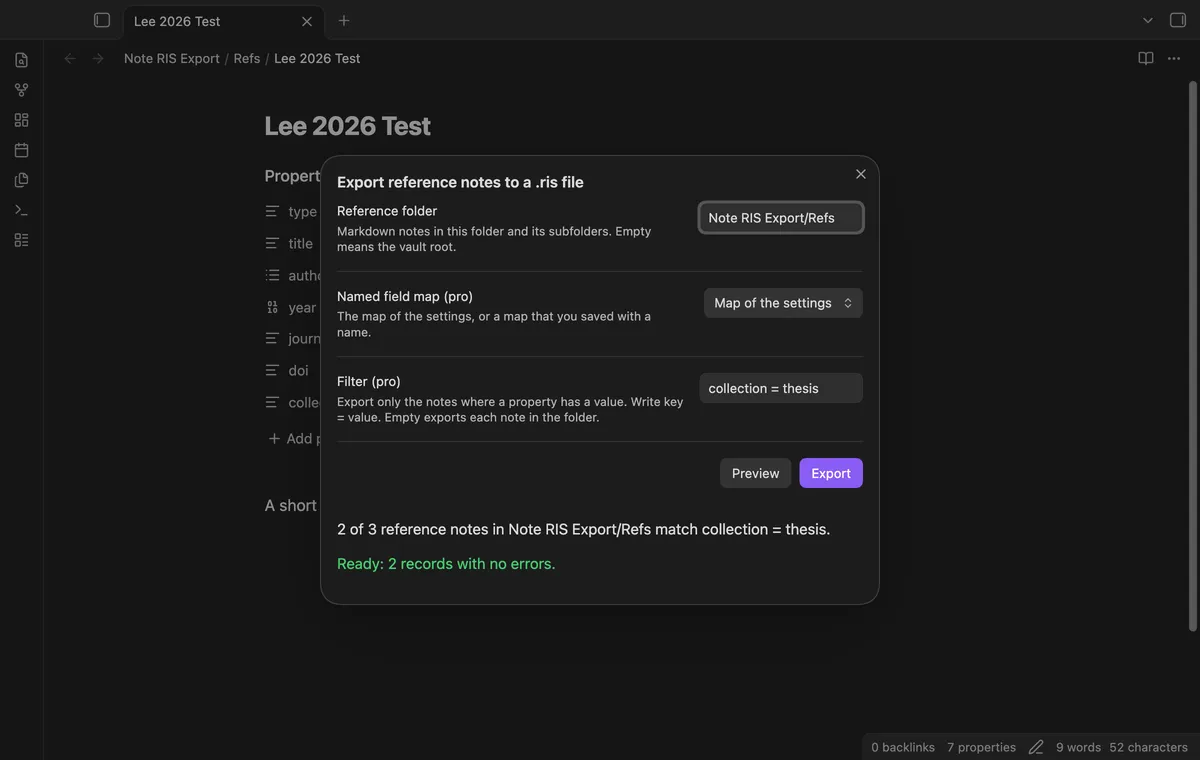
Task: Click the title property icon
Action: coord(272,243)
